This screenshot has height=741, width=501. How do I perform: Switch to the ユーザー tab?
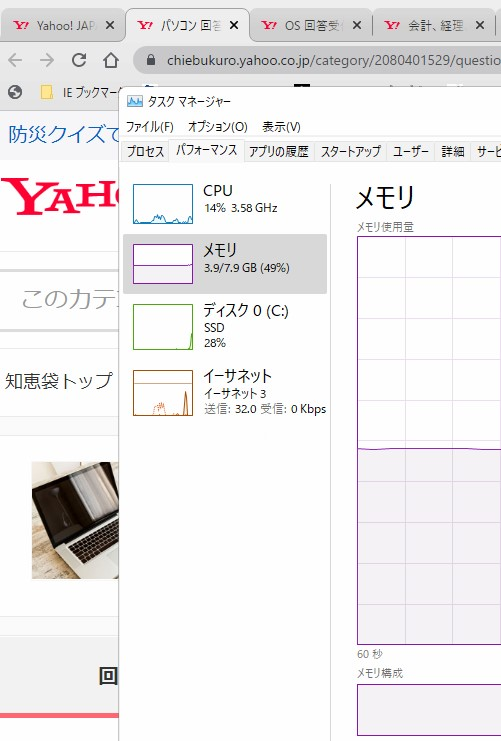point(411,152)
